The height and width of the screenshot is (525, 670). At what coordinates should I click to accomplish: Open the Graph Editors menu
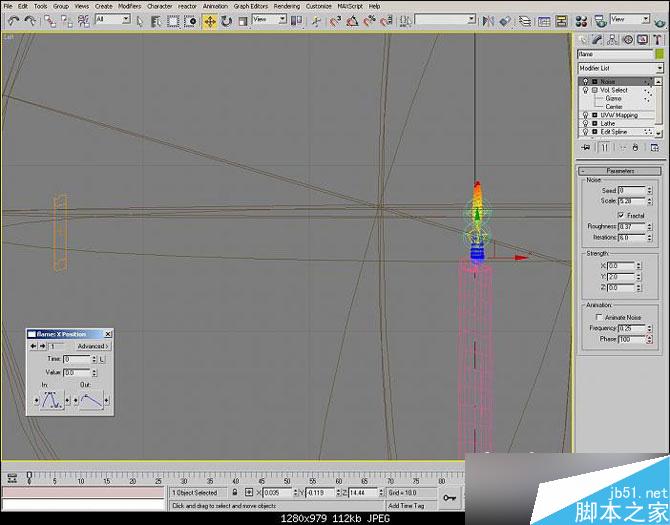click(250, 6)
